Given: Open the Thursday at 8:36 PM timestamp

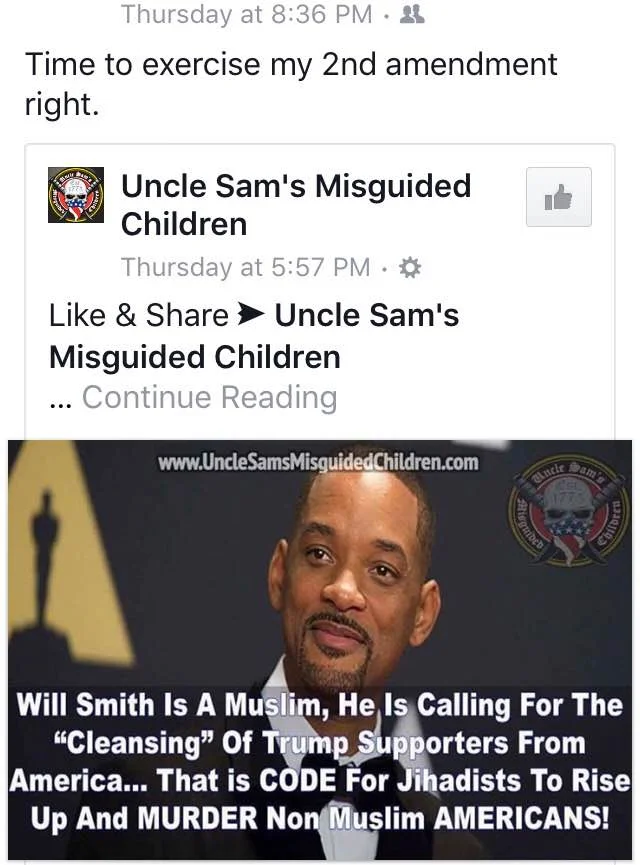Looking at the screenshot, I should (247, 14).
